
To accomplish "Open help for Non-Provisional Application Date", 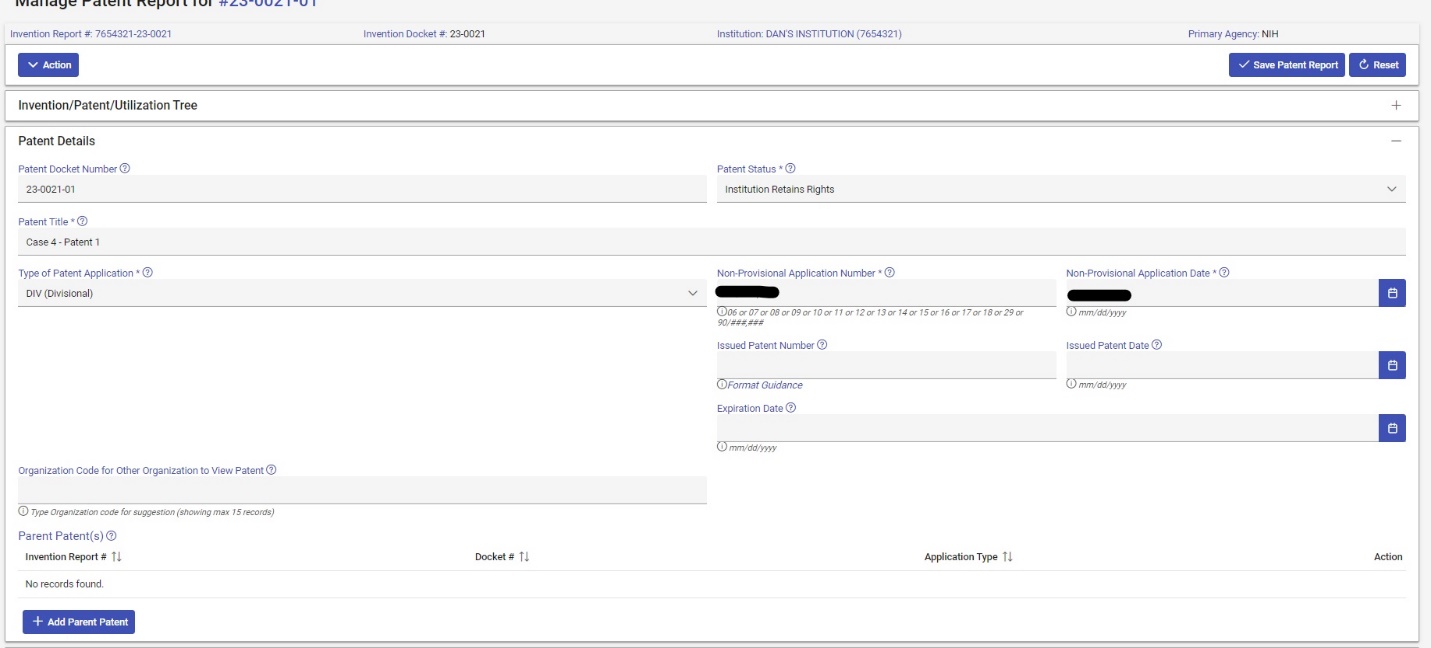I will click(x=1224, y=273).
